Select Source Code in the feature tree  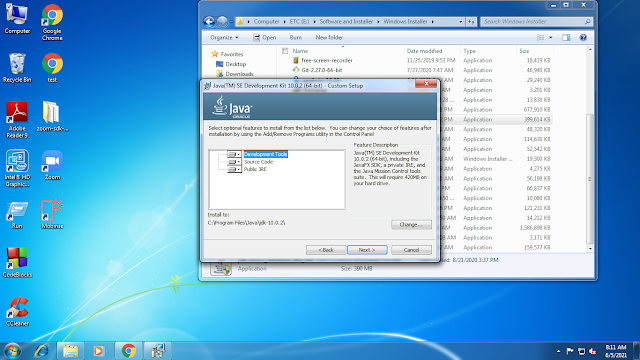tap(258, 162)
